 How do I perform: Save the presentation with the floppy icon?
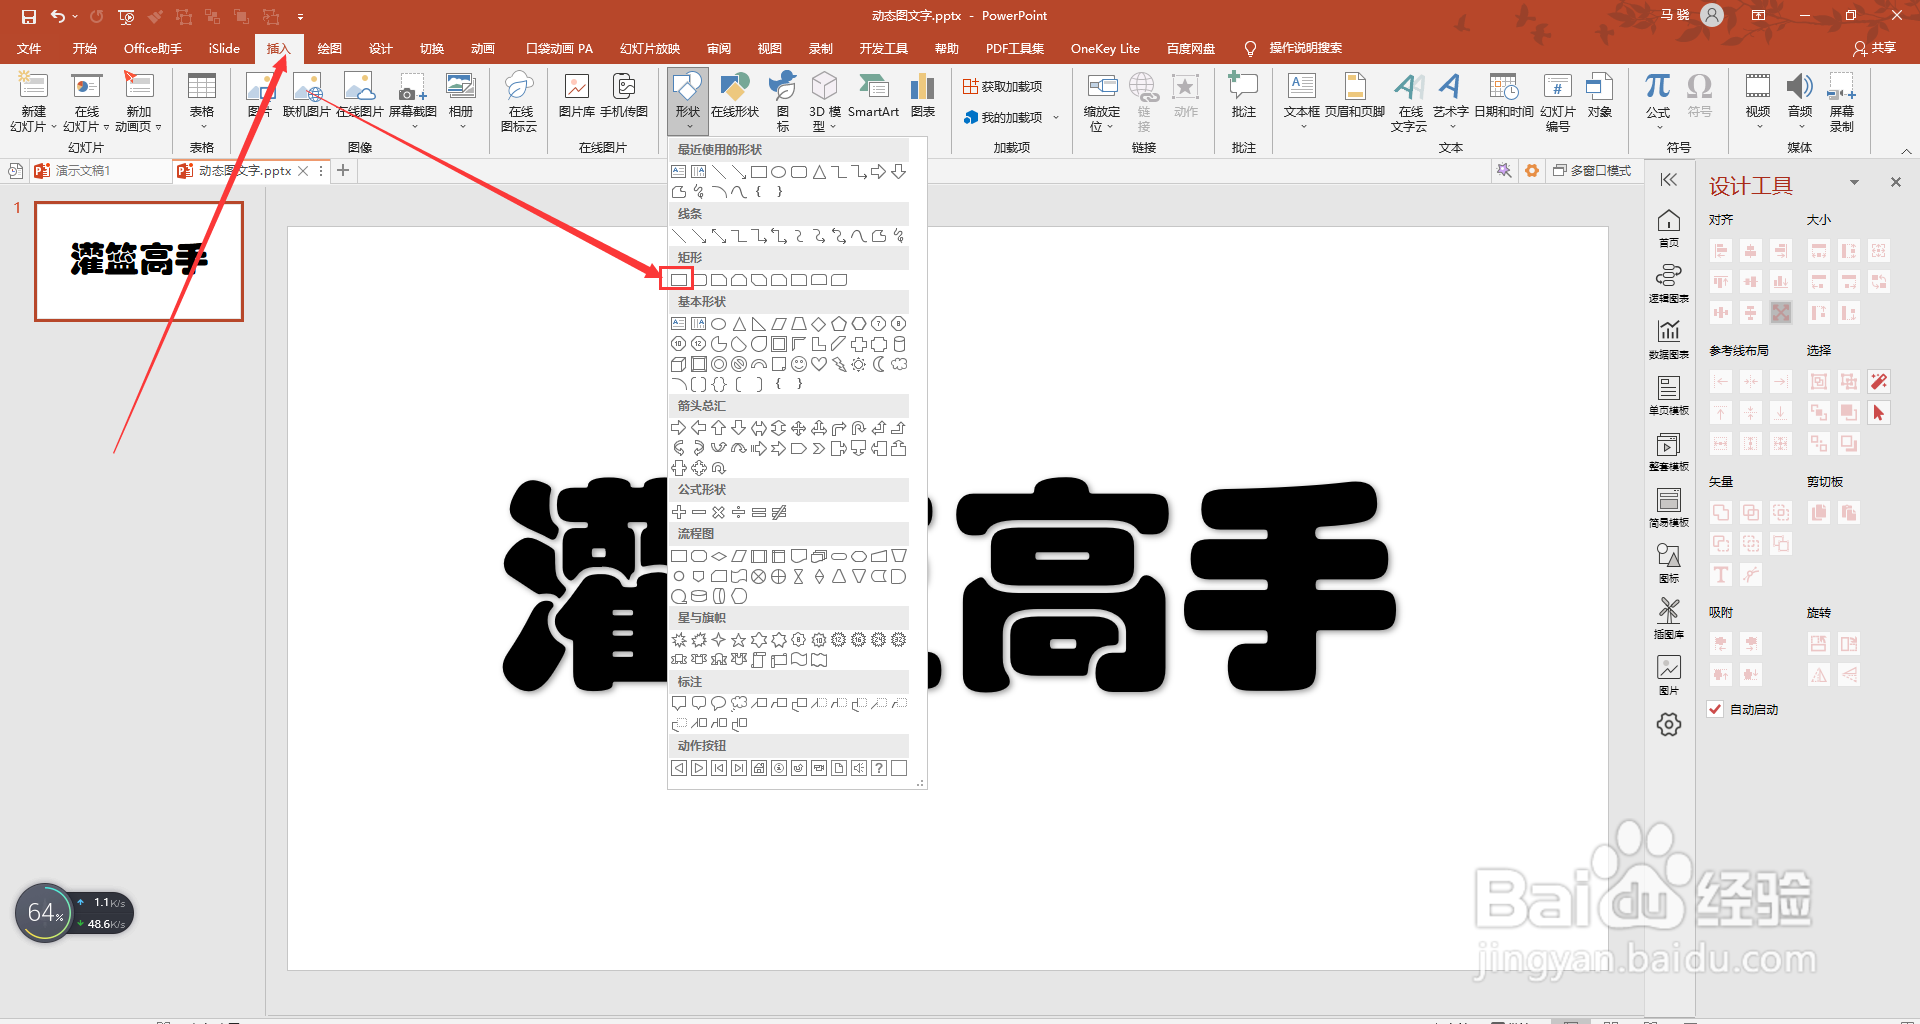(x=29, y=16)
